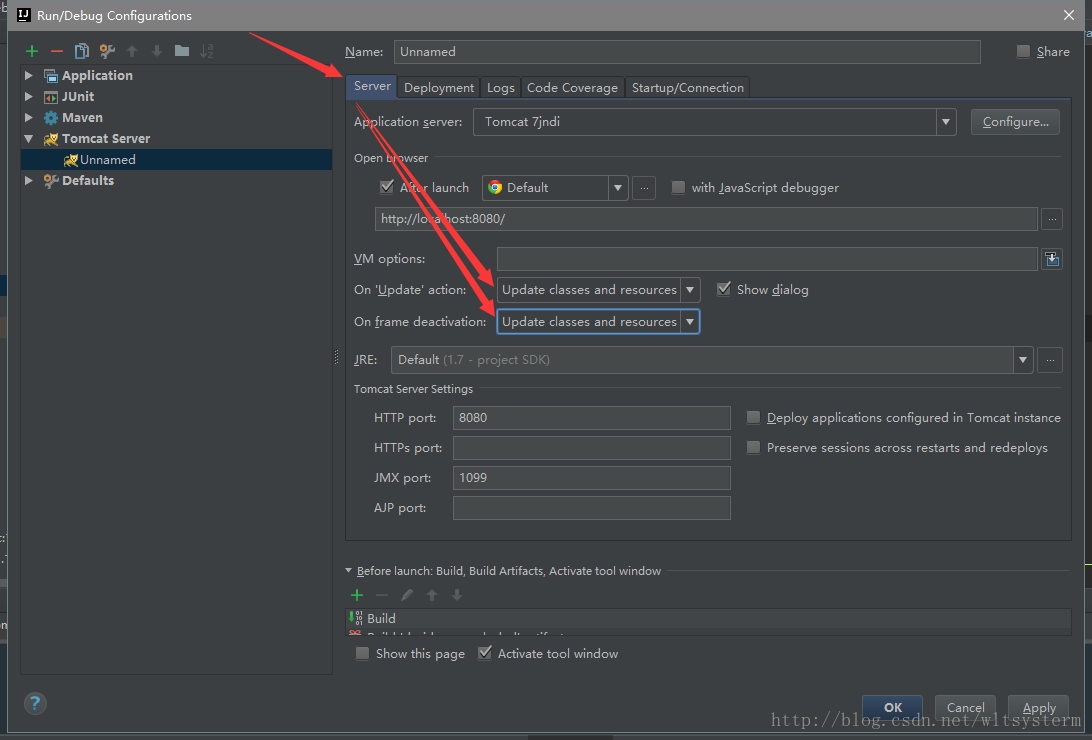This screenshot has height=740, width=1092.
Task: Click OK button
Action: pos(893,707)
